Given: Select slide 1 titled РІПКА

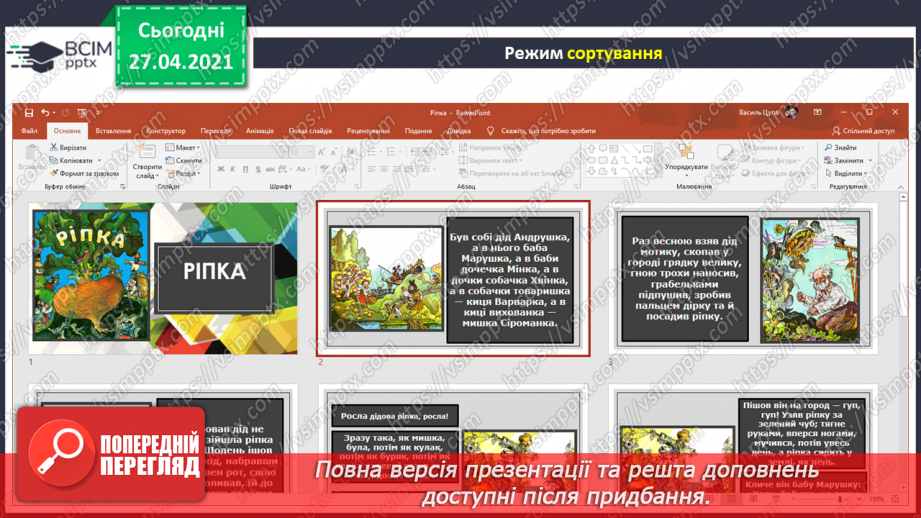Looking at the screenshot, I should pyautogui.click(x=164, y=278).
